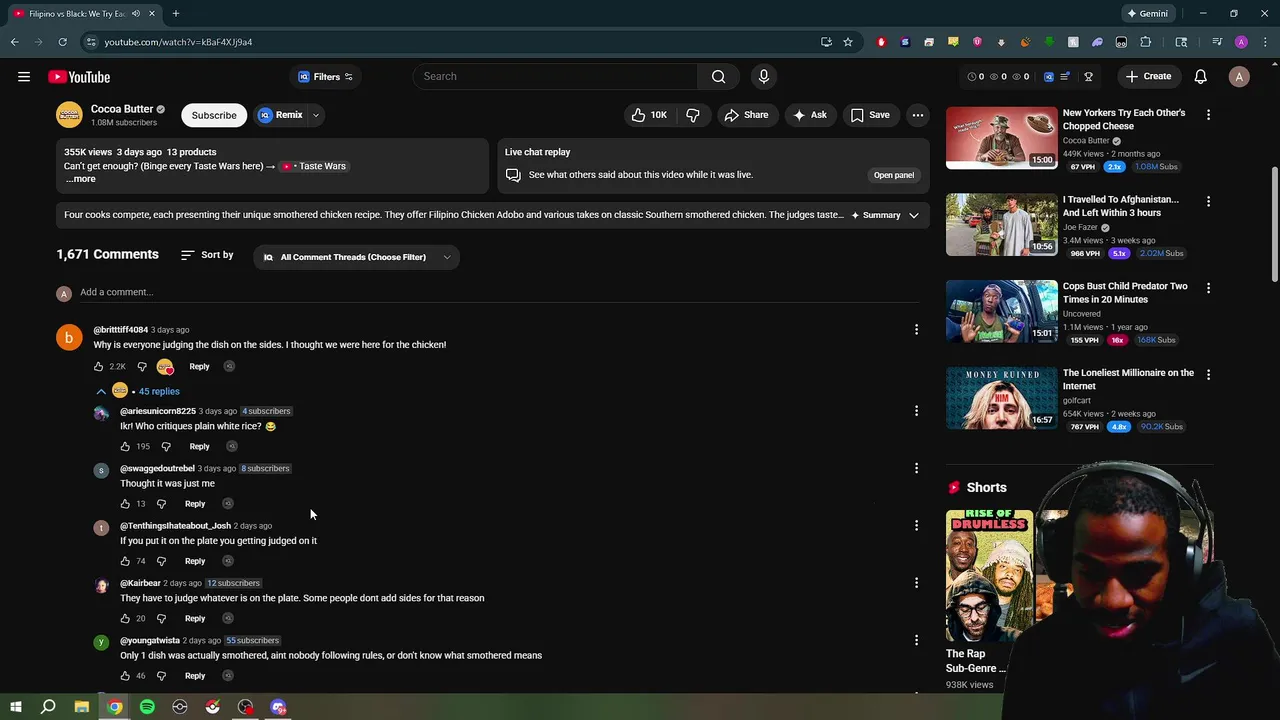Image resolution: width=1280 pixels, height=720 pixels.
Task: Open @youngatwista's channel link
Action: (150, 640)
